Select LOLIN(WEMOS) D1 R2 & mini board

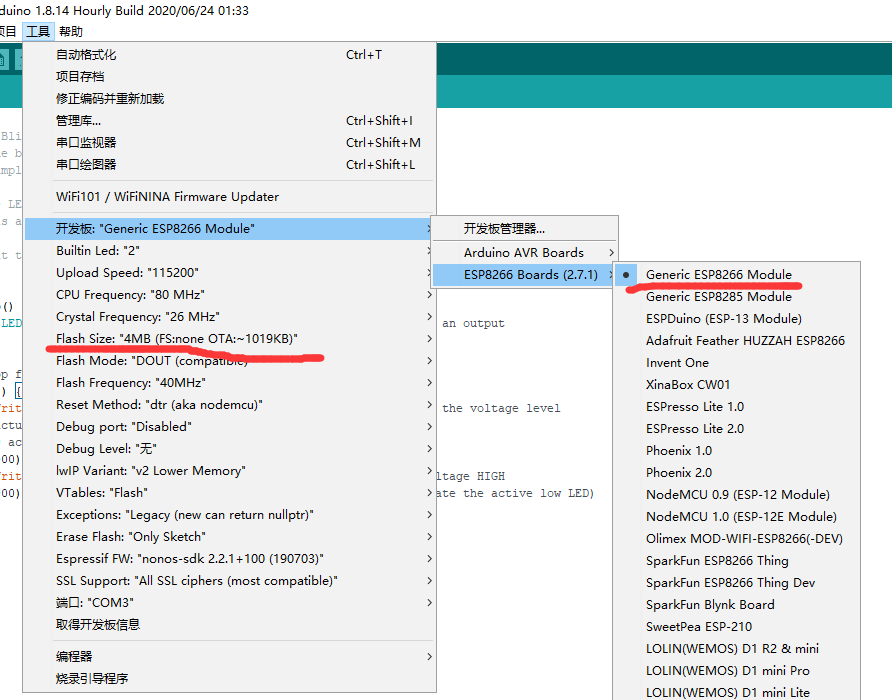(x=737, y=649)
